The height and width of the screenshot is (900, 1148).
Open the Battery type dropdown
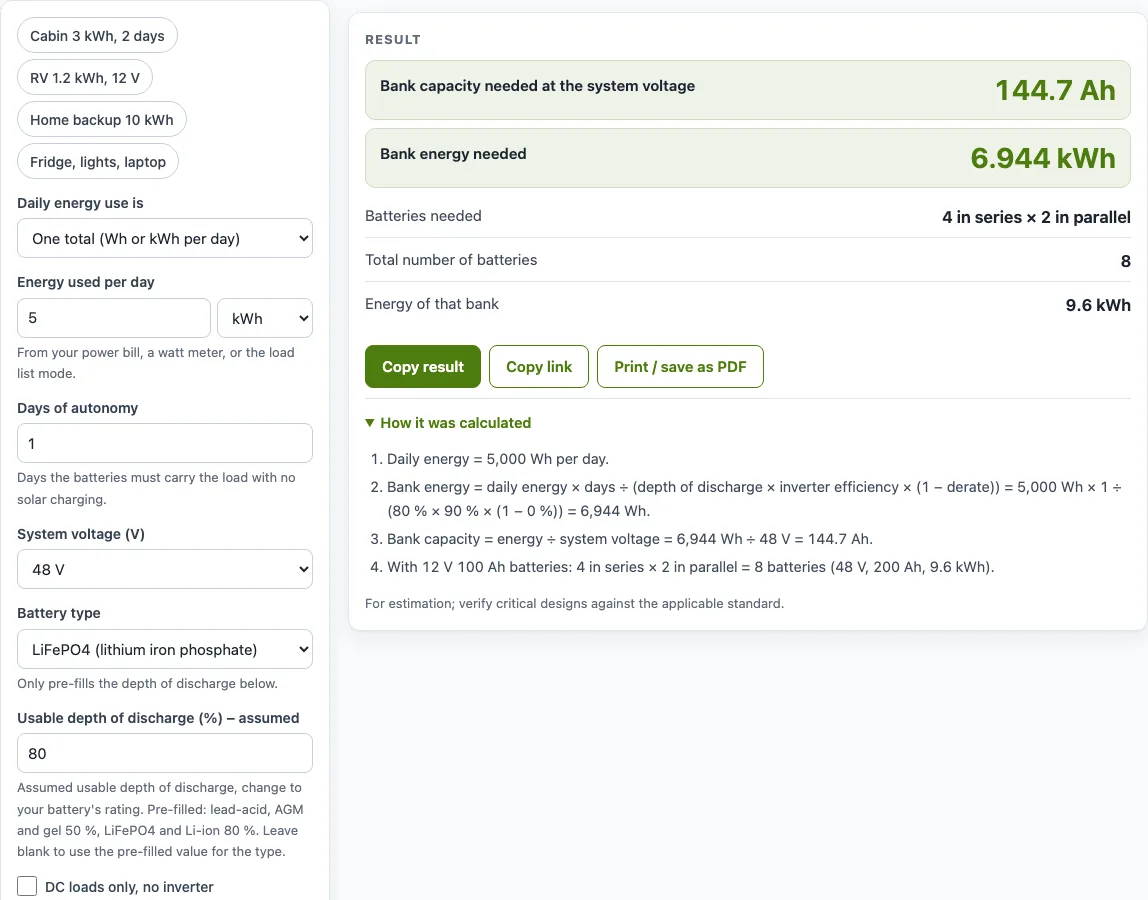tap(165, 650)
